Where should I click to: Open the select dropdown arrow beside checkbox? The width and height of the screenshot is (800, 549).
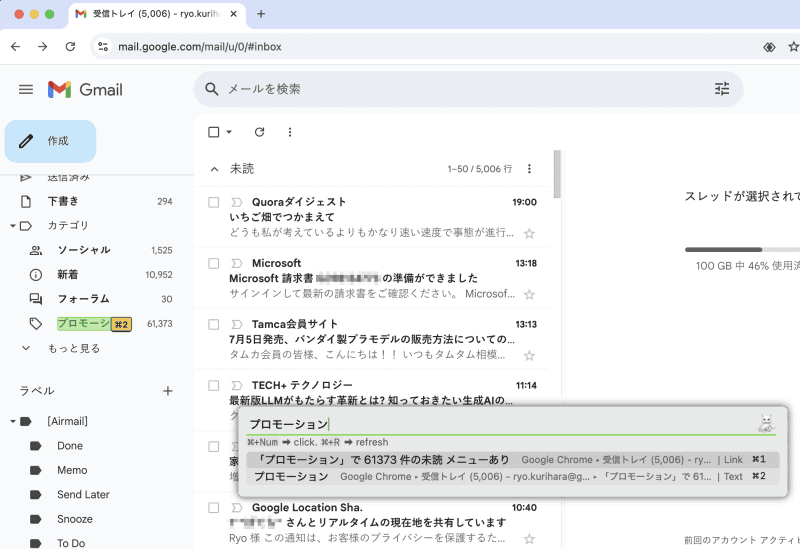[x=229, y=132]
